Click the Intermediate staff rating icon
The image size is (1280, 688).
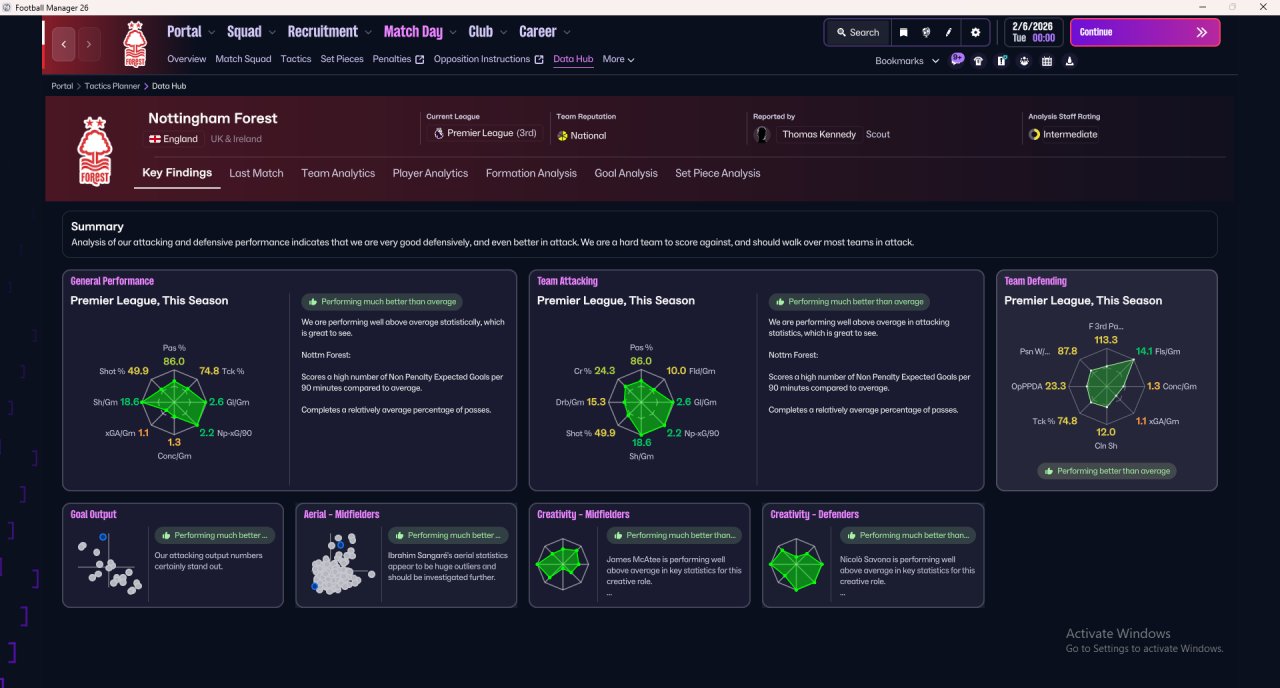(1034, 134)
